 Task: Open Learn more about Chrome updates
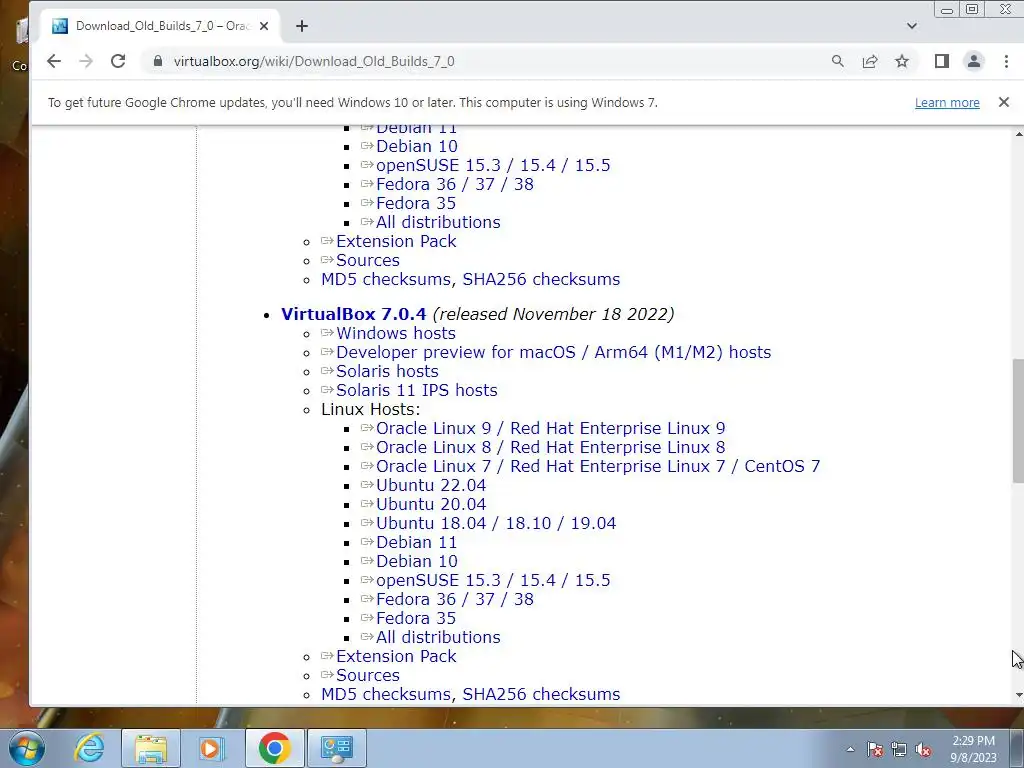pyautogui.click(x=947, y=103)
